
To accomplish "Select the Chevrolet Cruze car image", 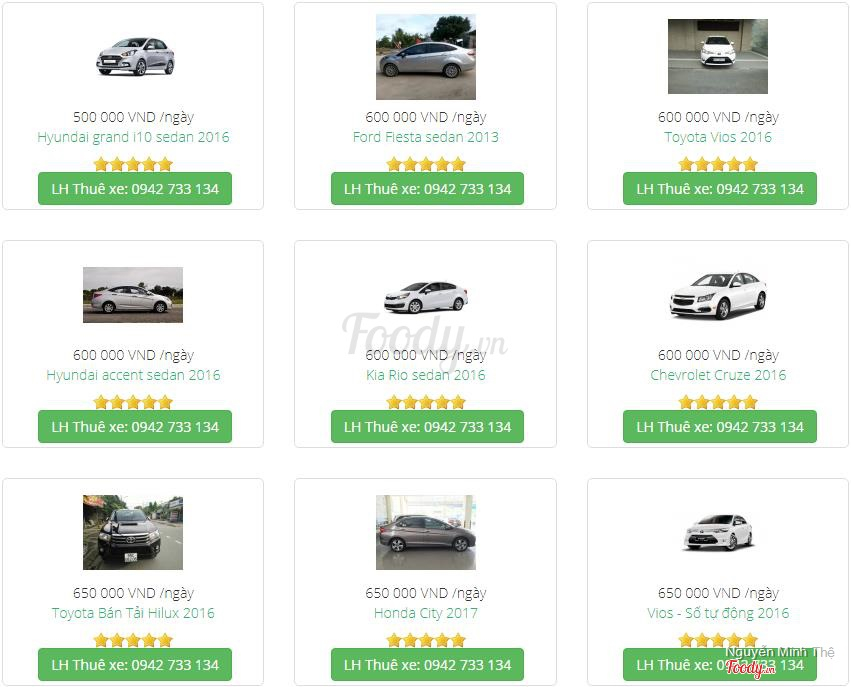I will click(717, 295).
